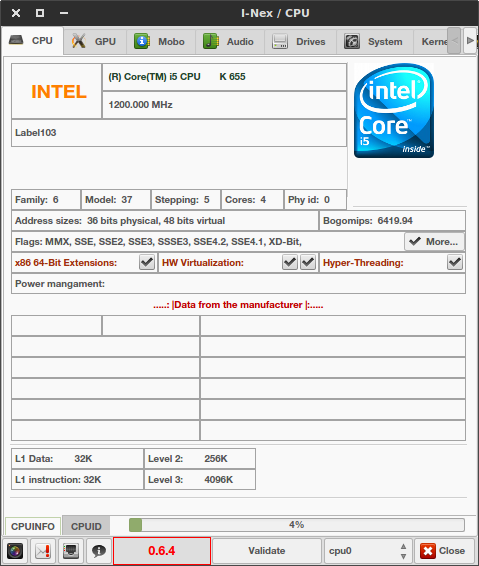Viewport: 479px width, 566px height.
Task: Click the GPU tab tools icon
Action: [x=78, y=41]
